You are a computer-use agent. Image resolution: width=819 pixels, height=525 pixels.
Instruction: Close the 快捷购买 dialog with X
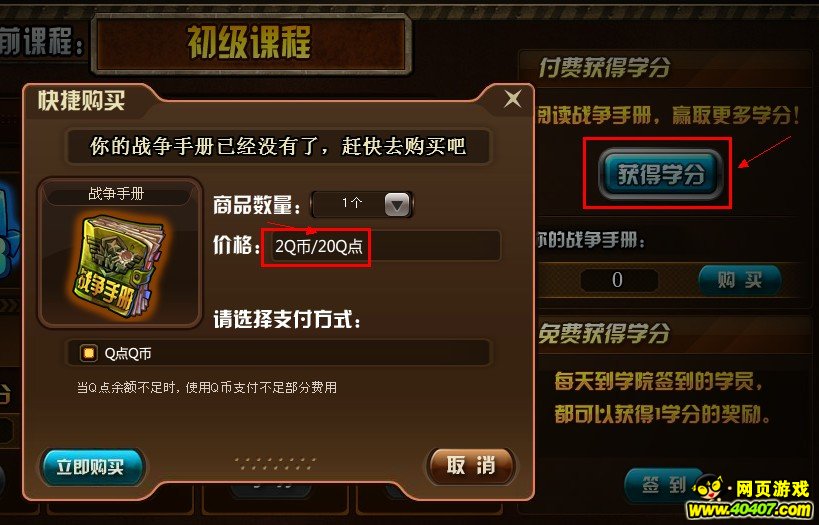pyautogui.click(x=512, y=99)
